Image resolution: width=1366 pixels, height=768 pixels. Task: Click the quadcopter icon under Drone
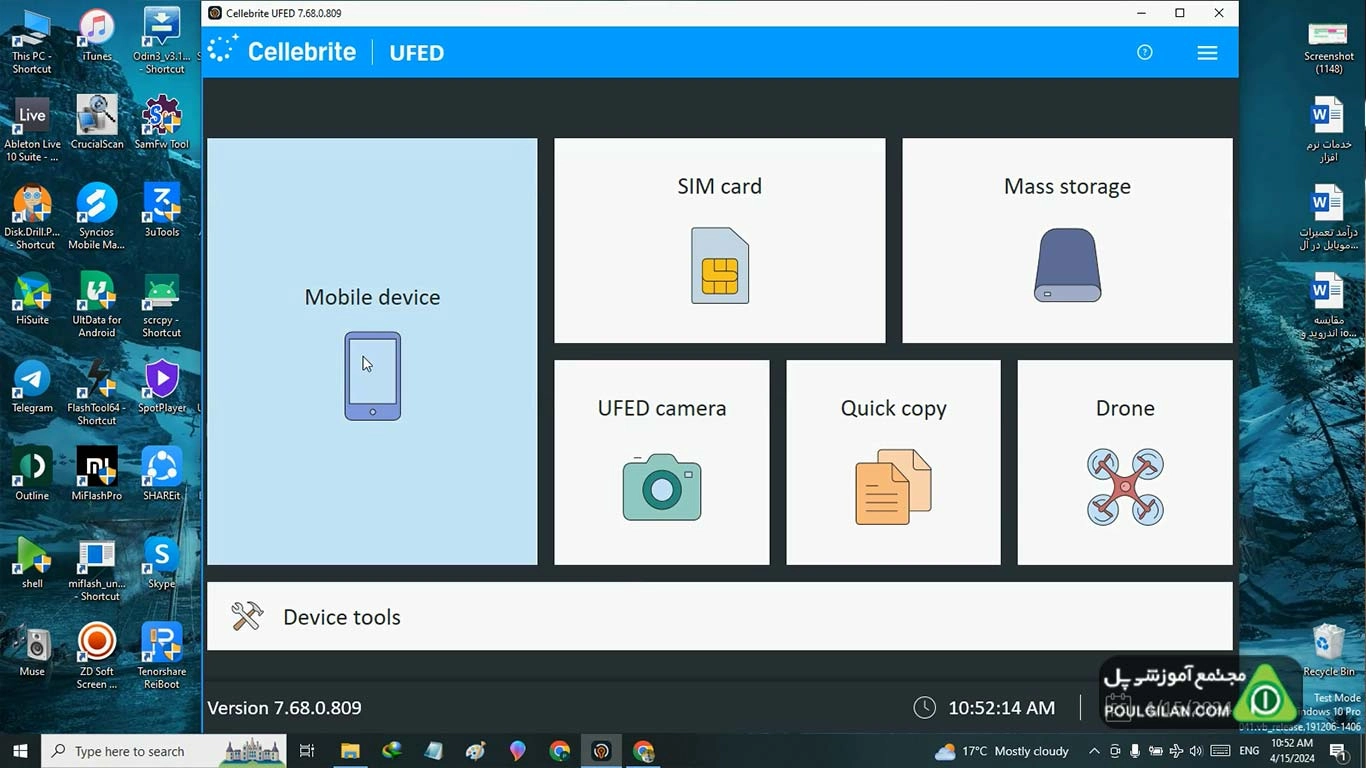click(x=1125, y=487)
